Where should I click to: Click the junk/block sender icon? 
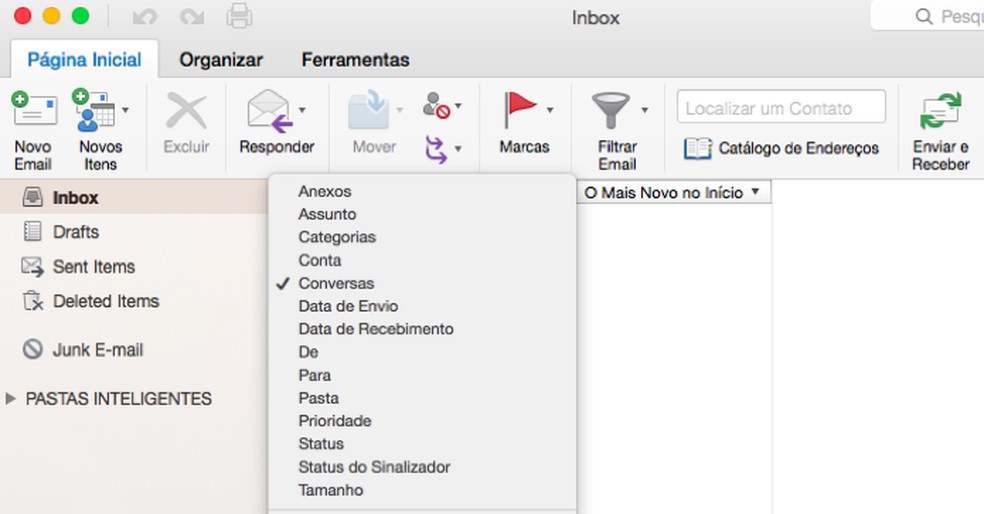pyautogui.click(x=436, y=105)
